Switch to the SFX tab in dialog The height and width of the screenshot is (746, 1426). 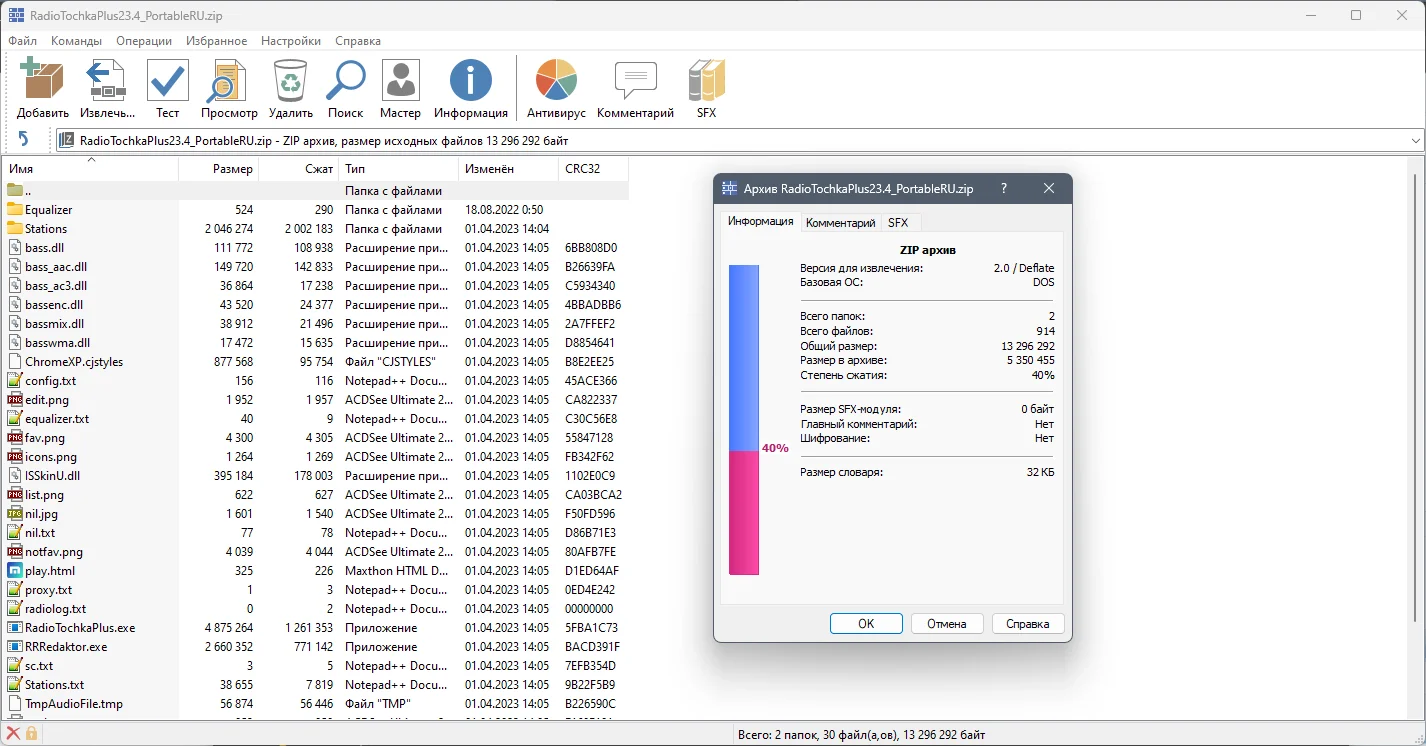pyautogui.click(x=898, y=223)
